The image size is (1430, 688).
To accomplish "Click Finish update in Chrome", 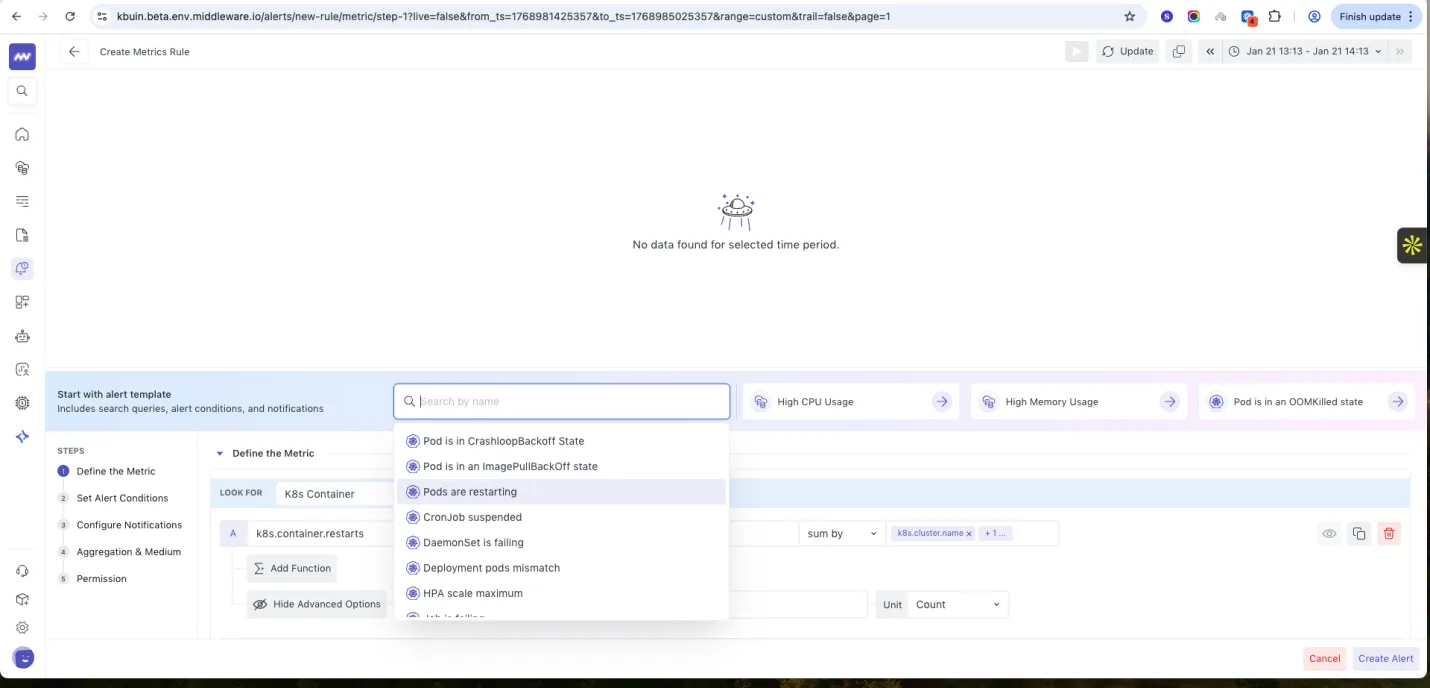I will pyautogui.click(x=1376, y=16).
